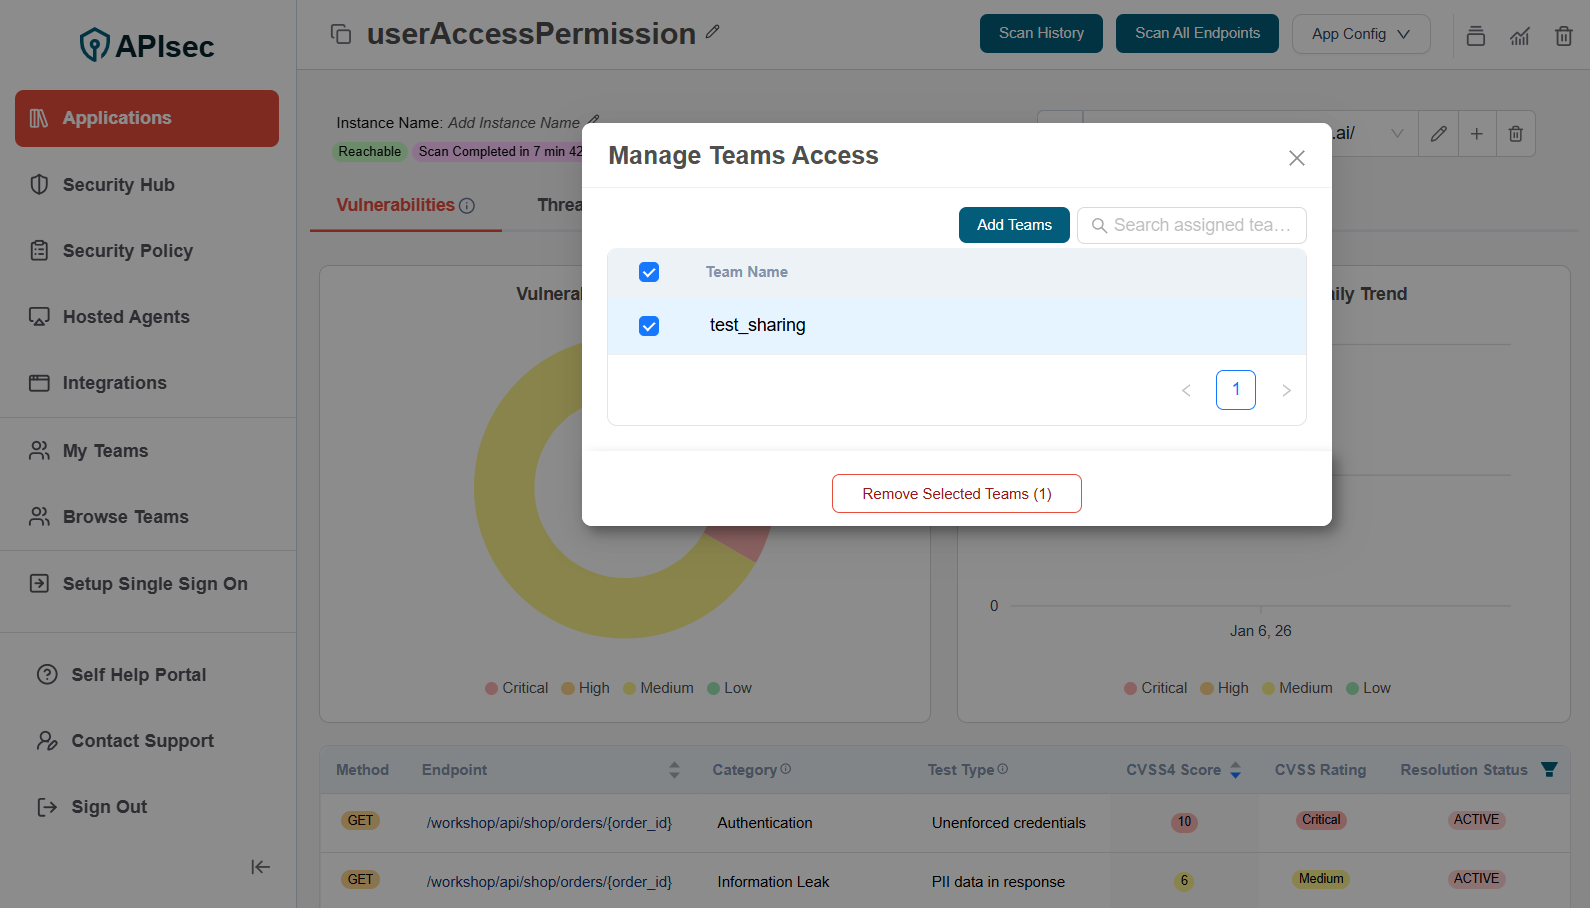Uncheck the test_sharing team checkbox
This screenshot has height=908, width=1590.
[649, 326]
